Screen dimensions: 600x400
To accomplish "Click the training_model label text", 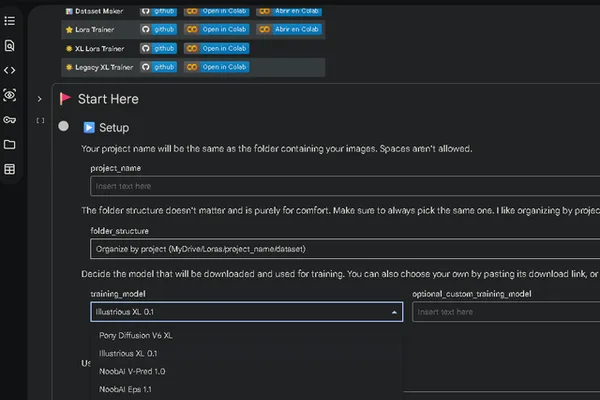I will 118,294.
